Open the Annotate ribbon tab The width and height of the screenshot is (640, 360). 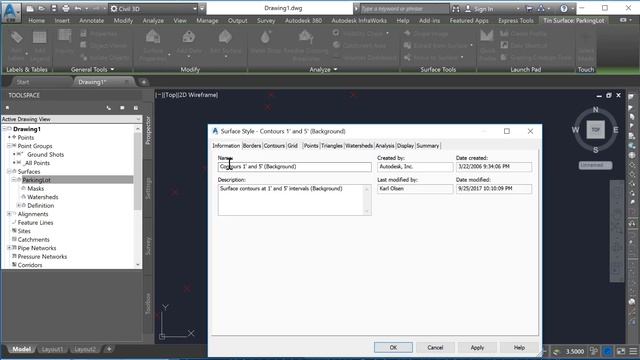pyautogui.click(x=91, y=20)
